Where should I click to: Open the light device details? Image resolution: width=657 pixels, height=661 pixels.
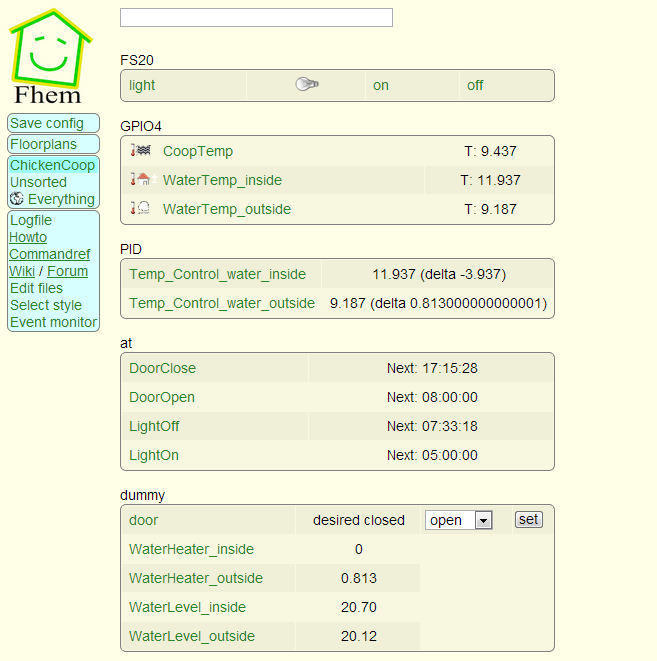142,85
